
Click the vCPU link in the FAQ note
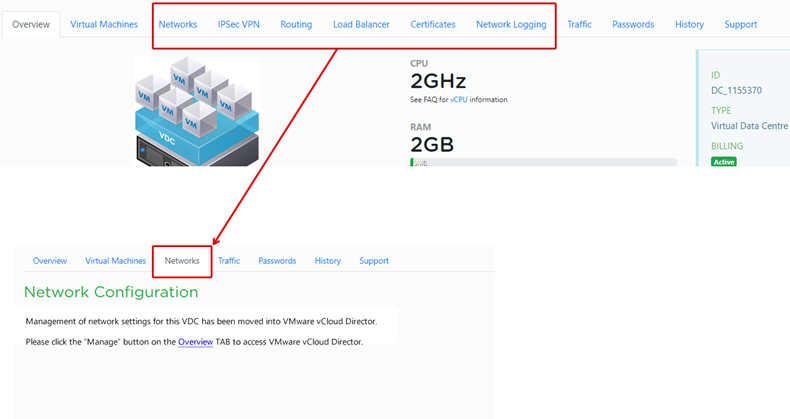(x=459, y=100)
